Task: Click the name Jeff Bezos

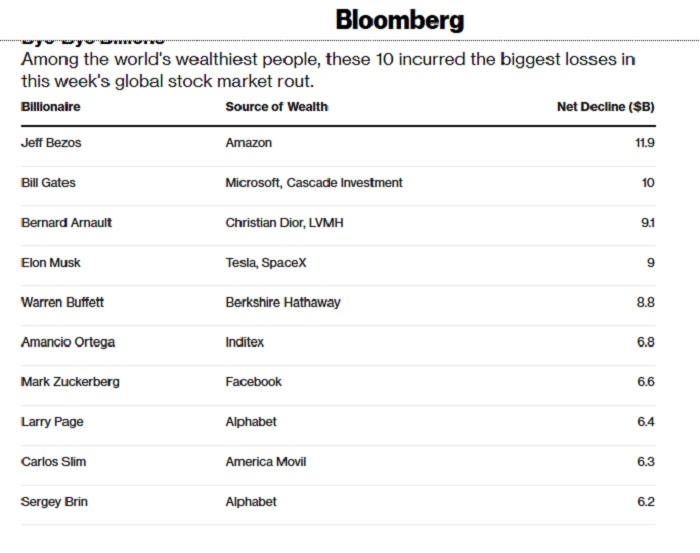Action: 51,143
